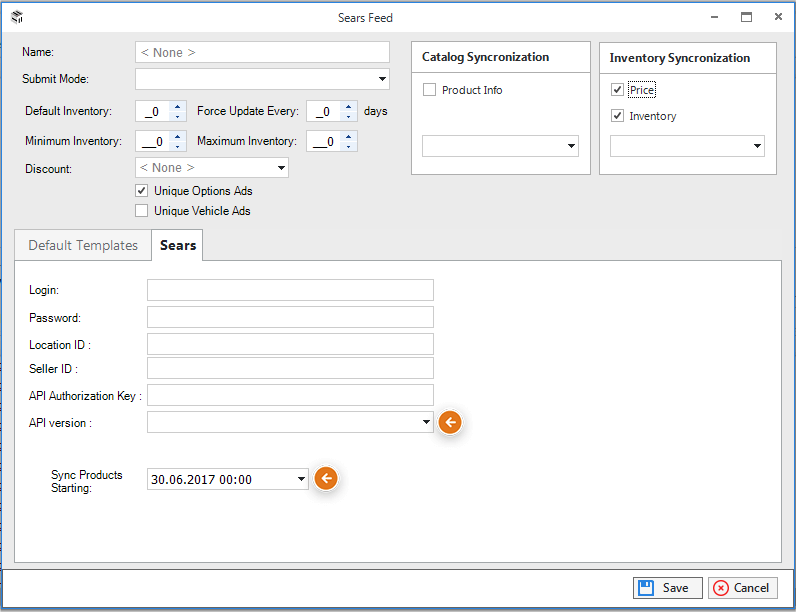The height and width of the screenshot is (612, 796).
Task: Open the Sync Products Starting date picker
Action: (227, 479)
